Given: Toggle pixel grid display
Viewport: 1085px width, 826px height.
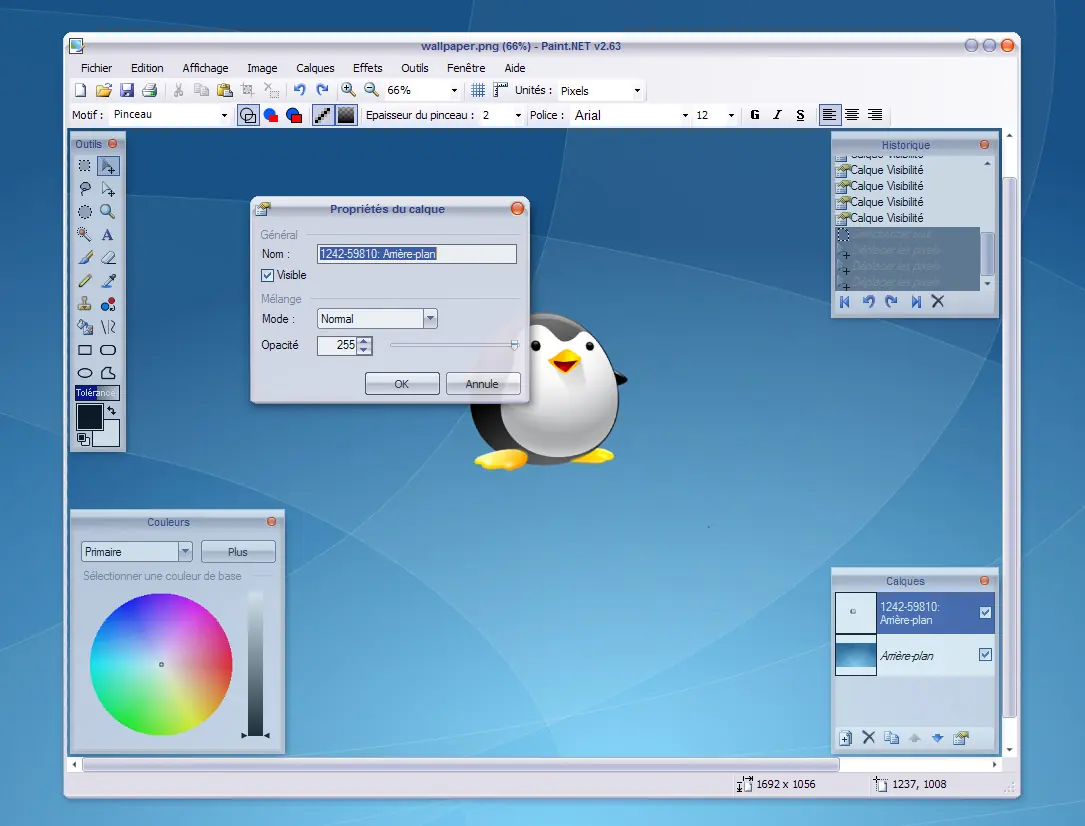Looking at the screenshot, I should click(x=477, y=90).
